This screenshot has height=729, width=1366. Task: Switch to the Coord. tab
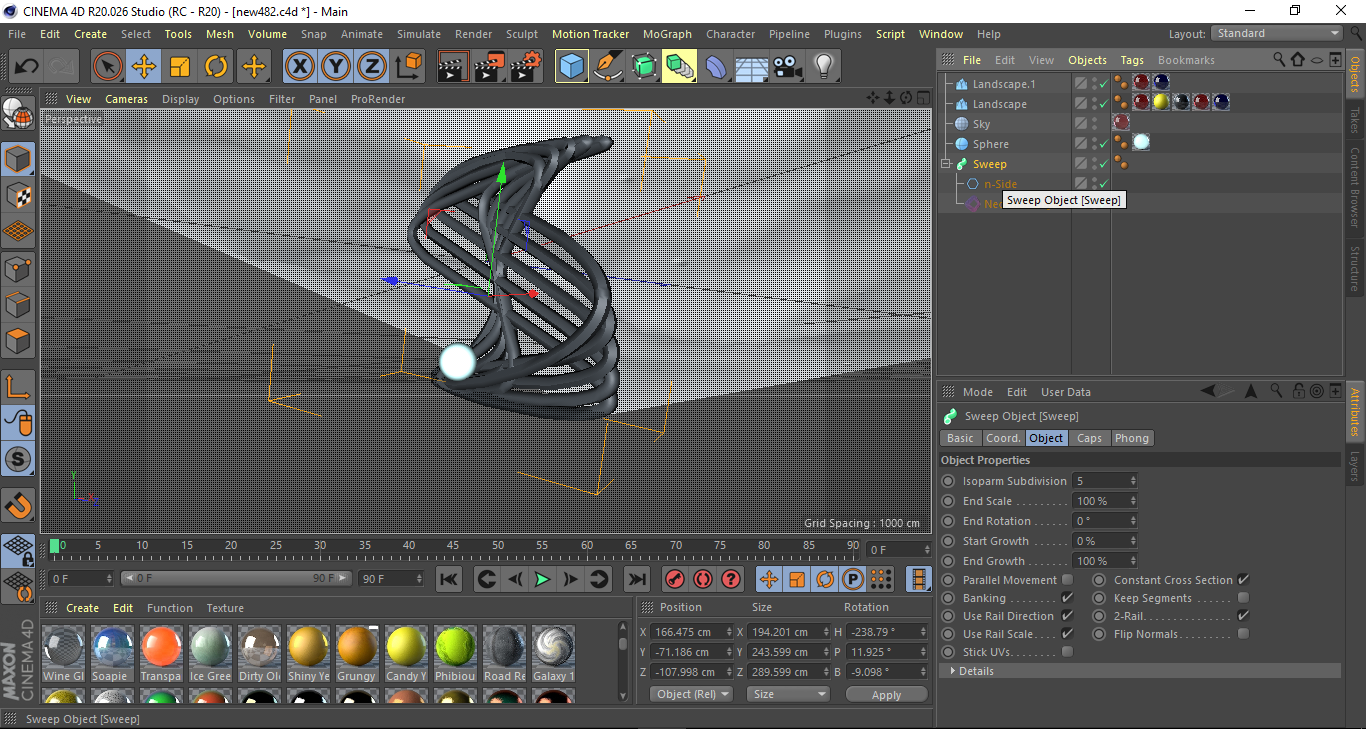tap(1003, 438)
